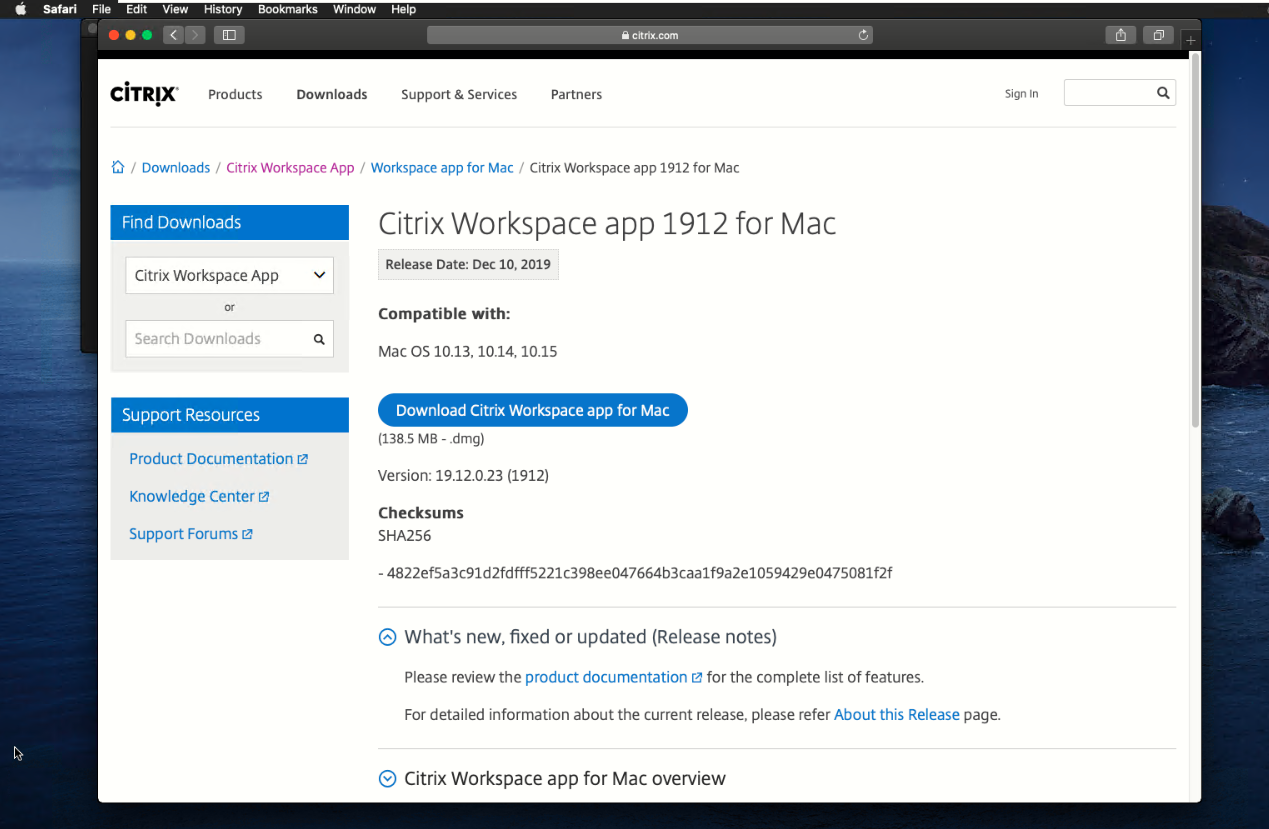Screen dimensions: 1269x829
Task: Open Workspace app for Mac breadcrumb
Action: pos(442,167)
